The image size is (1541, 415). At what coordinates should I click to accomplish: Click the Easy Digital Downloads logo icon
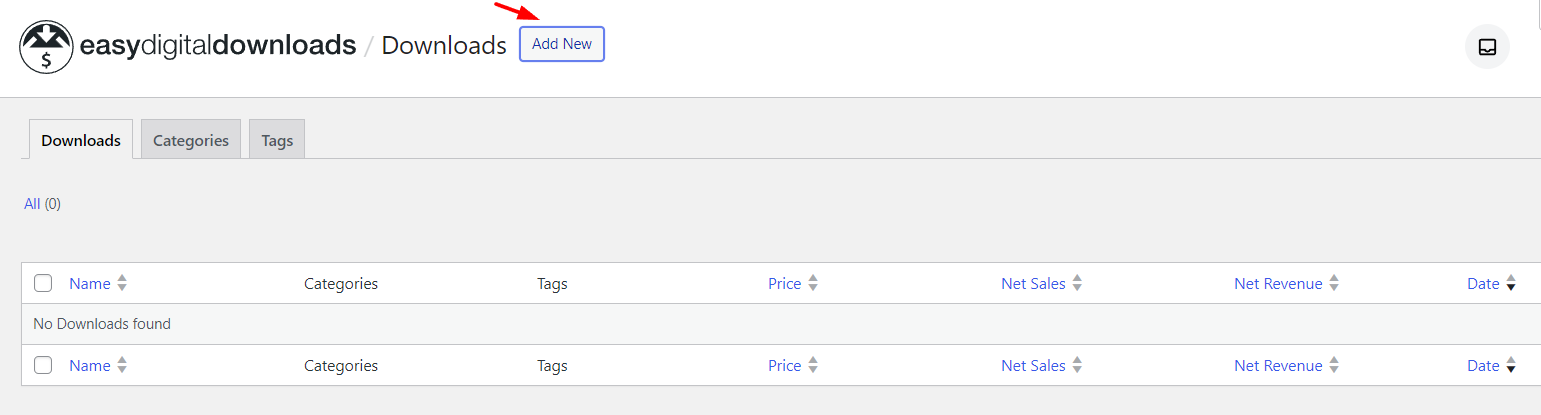tap(46, 47)
